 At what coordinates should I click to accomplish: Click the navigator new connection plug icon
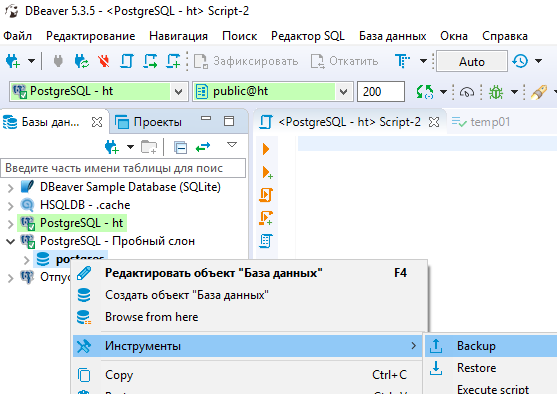coord(112,147)
